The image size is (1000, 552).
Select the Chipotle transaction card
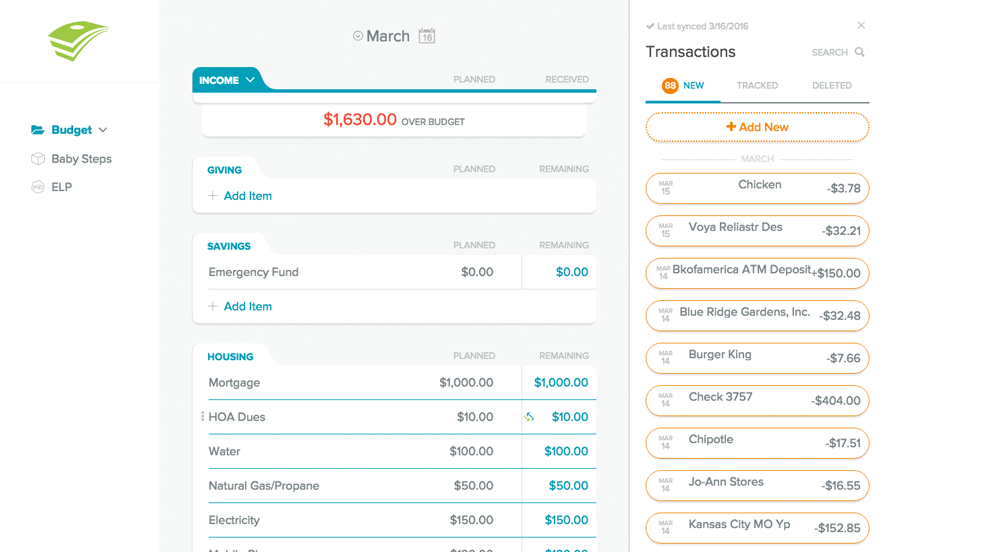[757, 442]
